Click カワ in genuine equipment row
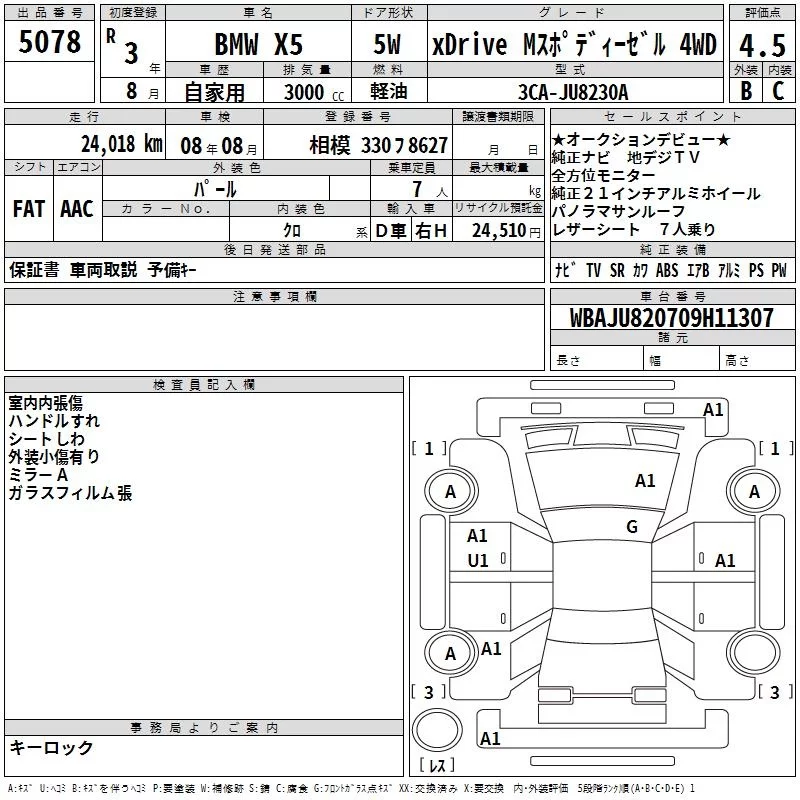This screenshot has width=800, height=800. (640, 270)
